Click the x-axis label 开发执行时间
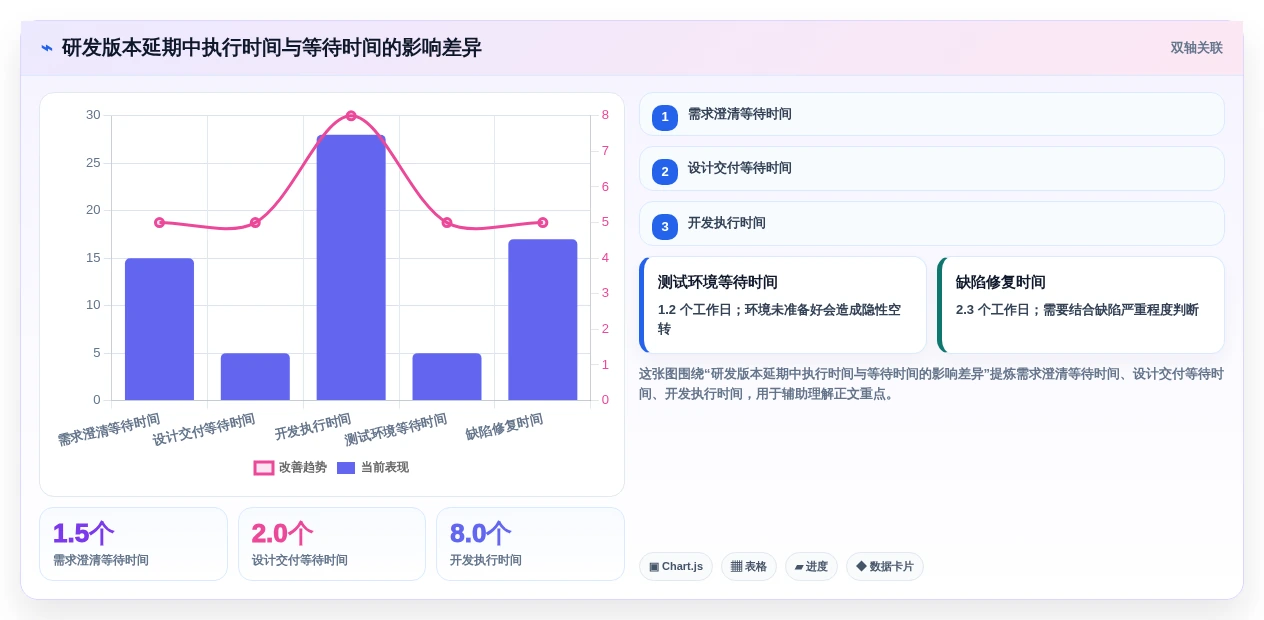This screenshot has height=620, width=1264. (x=313, y=427)
